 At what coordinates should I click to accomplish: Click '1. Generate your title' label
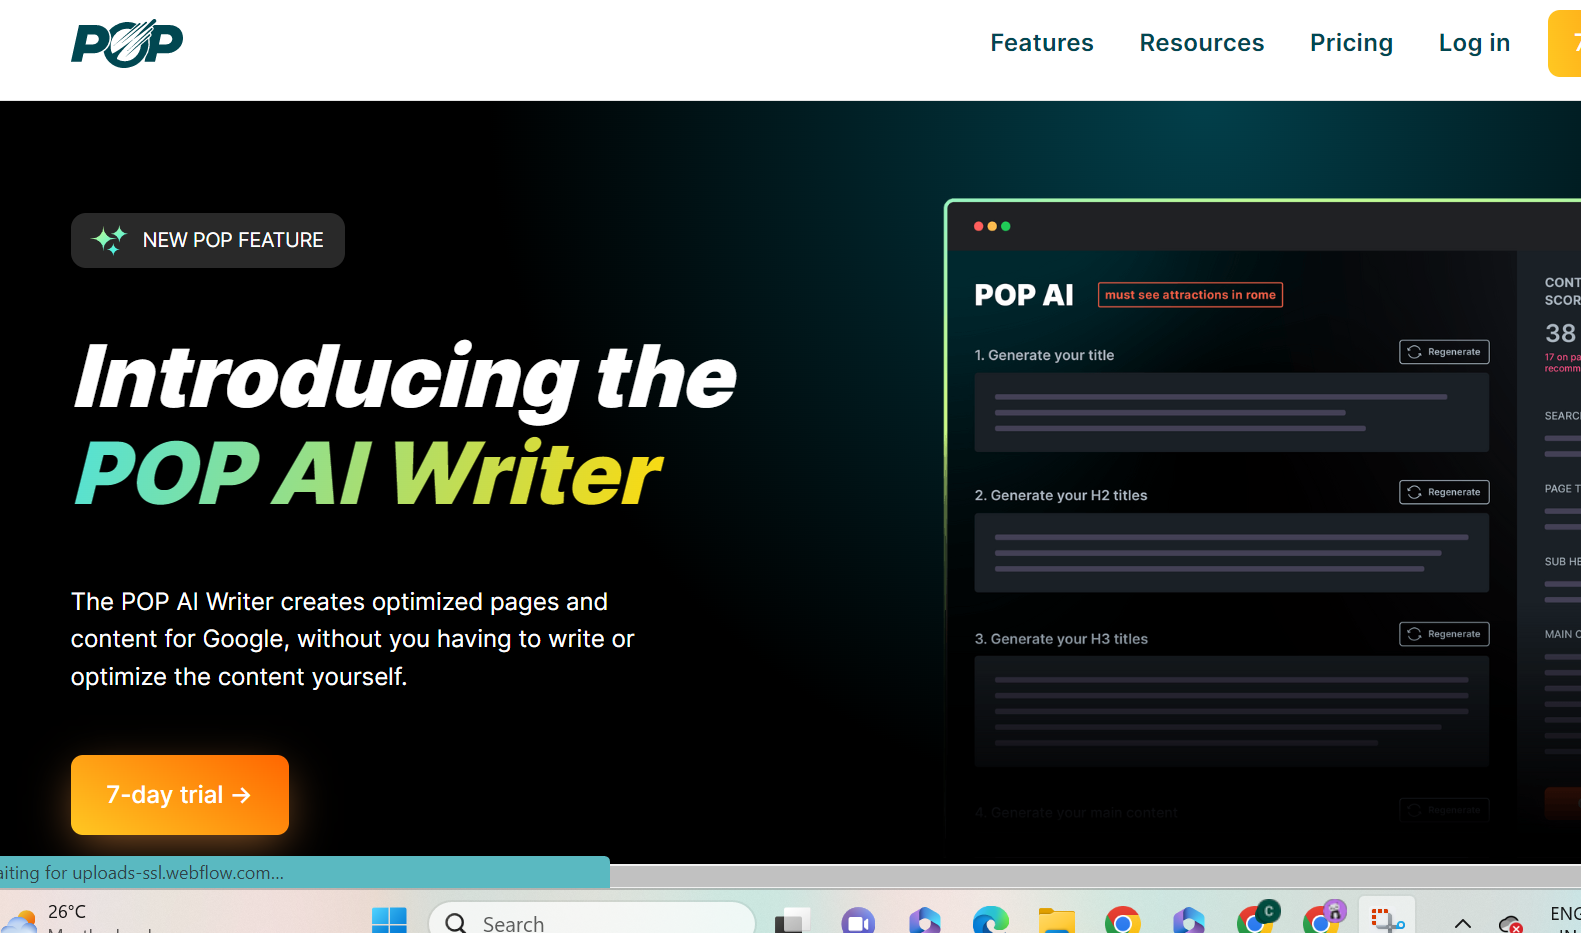[x=1044, y=355]
